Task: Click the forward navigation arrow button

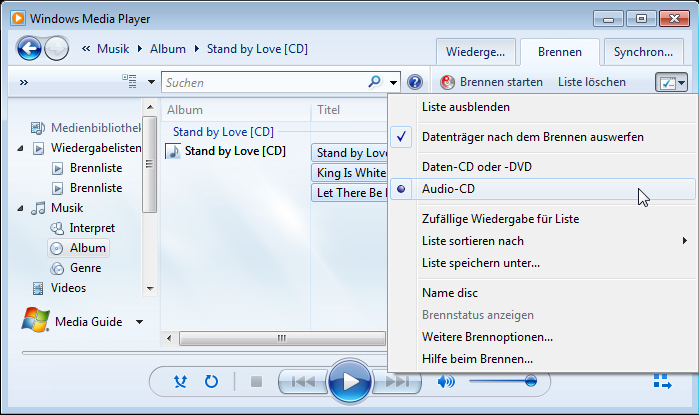Action: coord(57,48)
